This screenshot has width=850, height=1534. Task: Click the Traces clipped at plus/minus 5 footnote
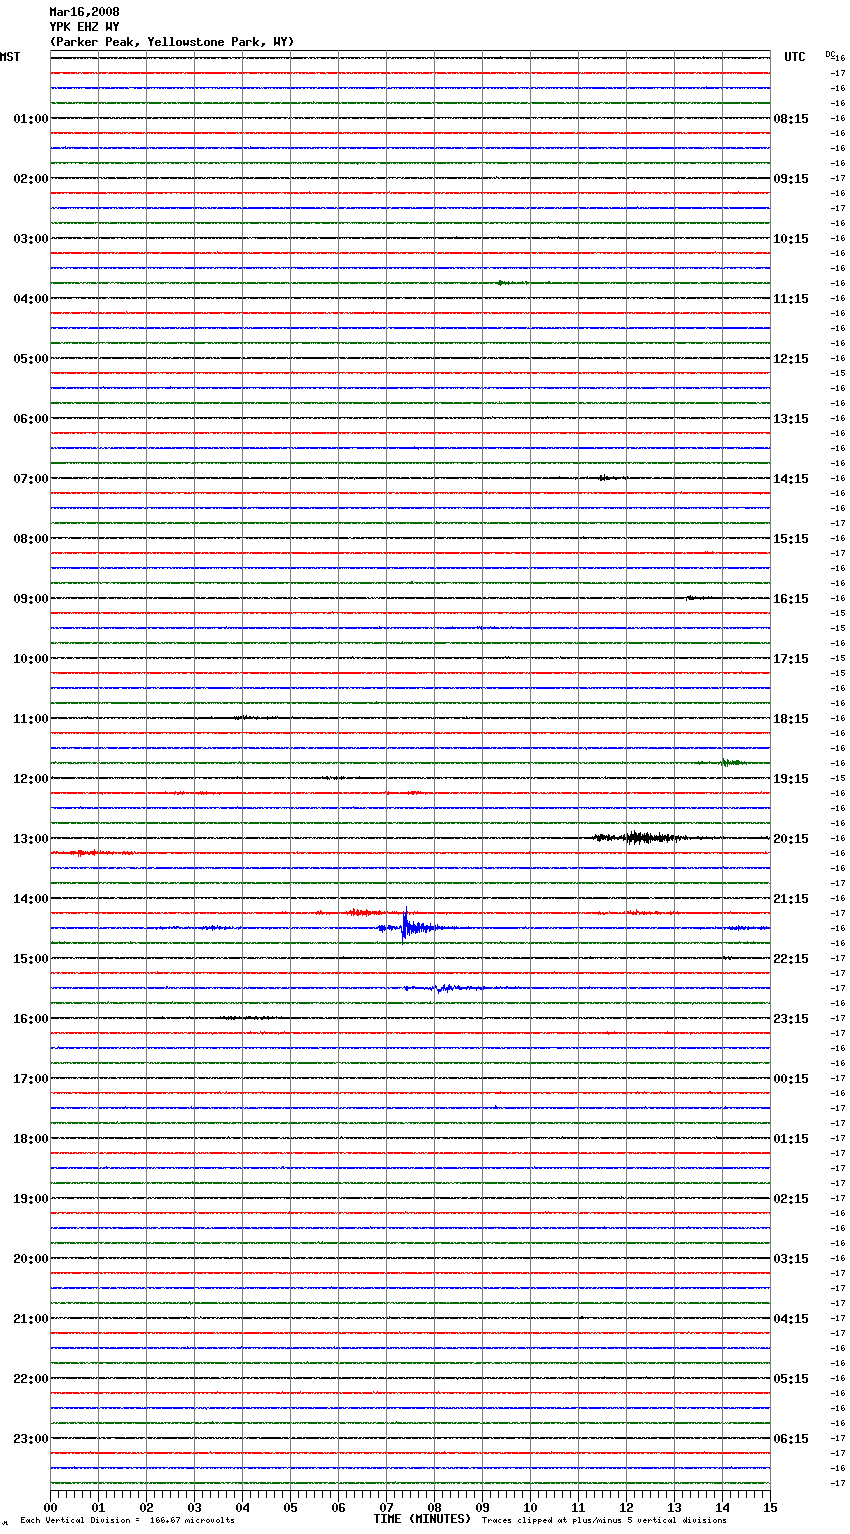pyautogui.click(x=604, y=1521)
